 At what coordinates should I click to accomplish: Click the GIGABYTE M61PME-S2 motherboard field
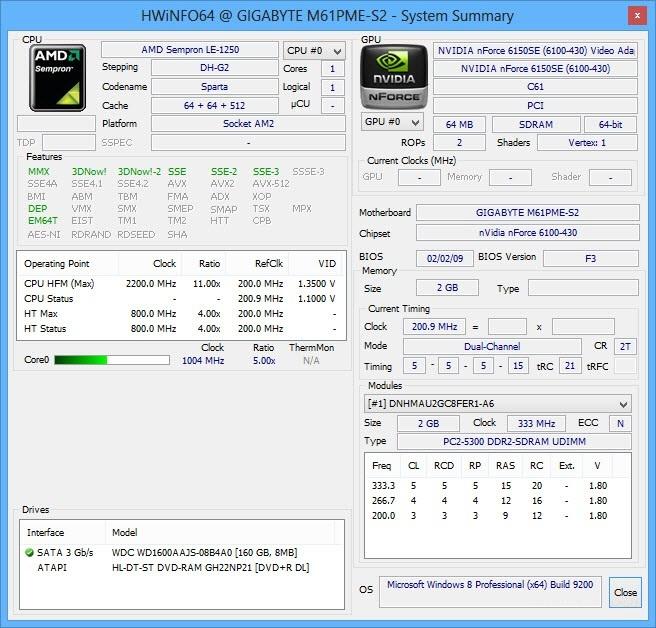[528, 213]
